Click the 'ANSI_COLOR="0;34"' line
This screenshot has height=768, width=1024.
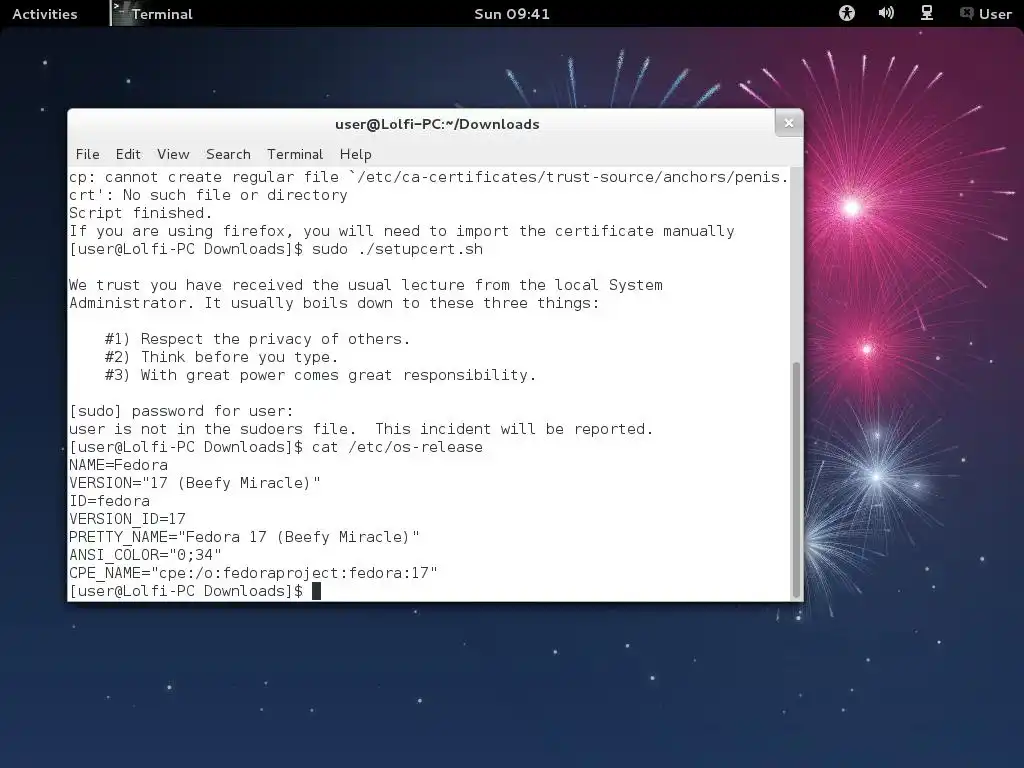click(x=145, y=554)
